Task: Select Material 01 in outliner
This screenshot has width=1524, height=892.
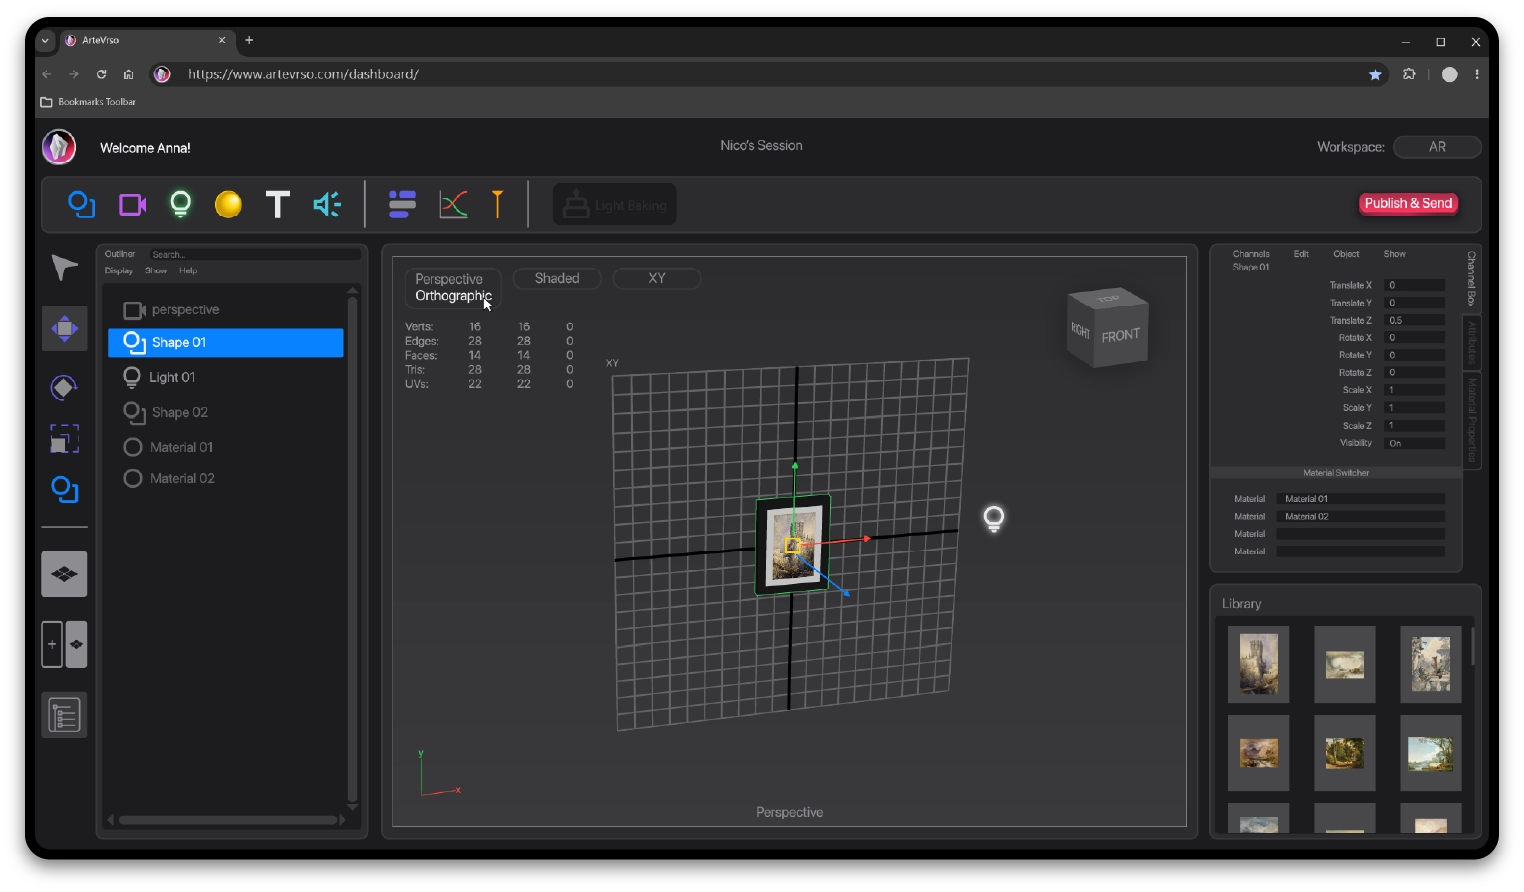Action: [226, 447]
